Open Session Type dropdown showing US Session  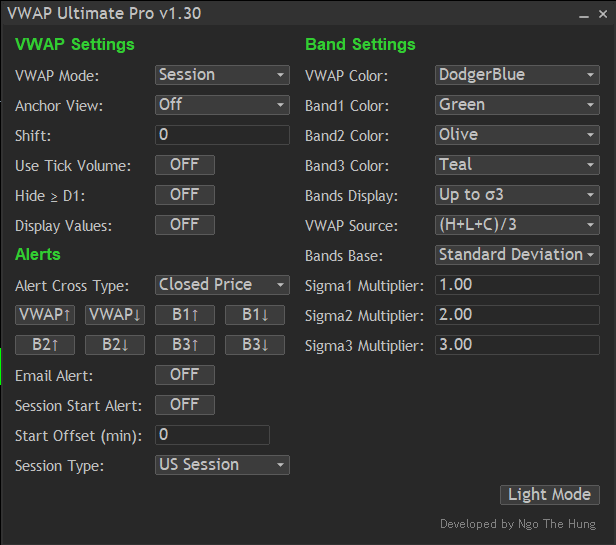pos(222,465)
